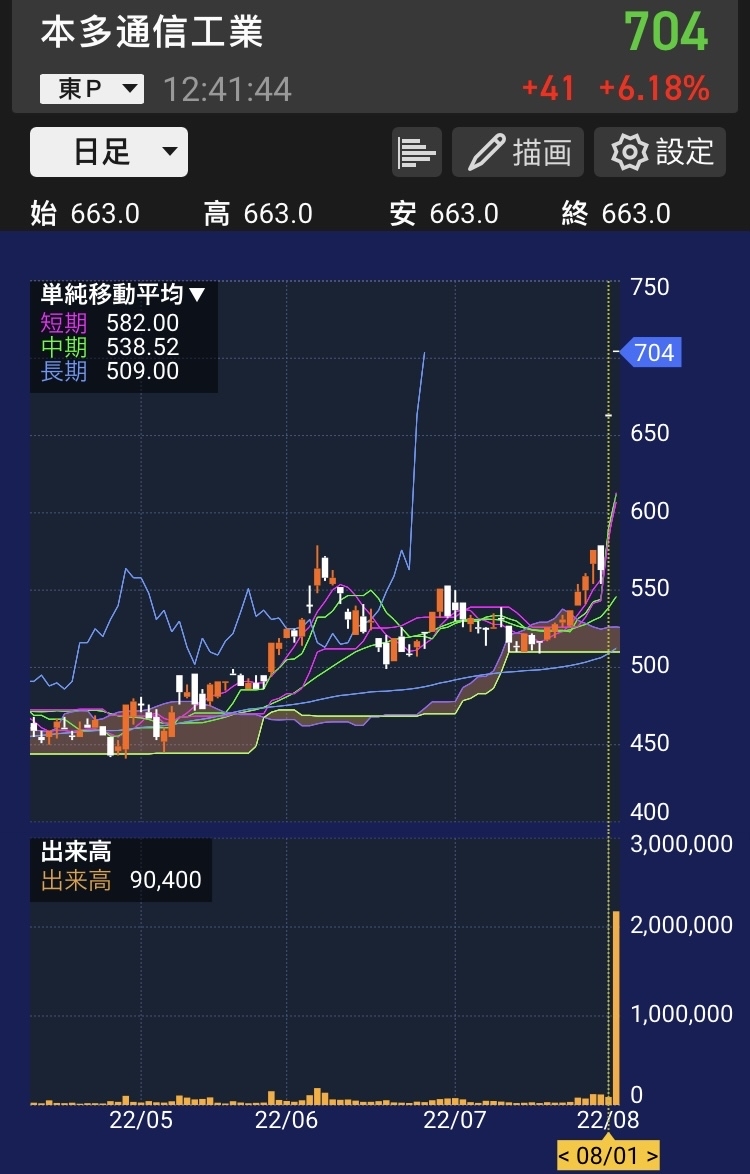Open the gear icon for 設定
750x1174 pixels.
click(630, 153)
